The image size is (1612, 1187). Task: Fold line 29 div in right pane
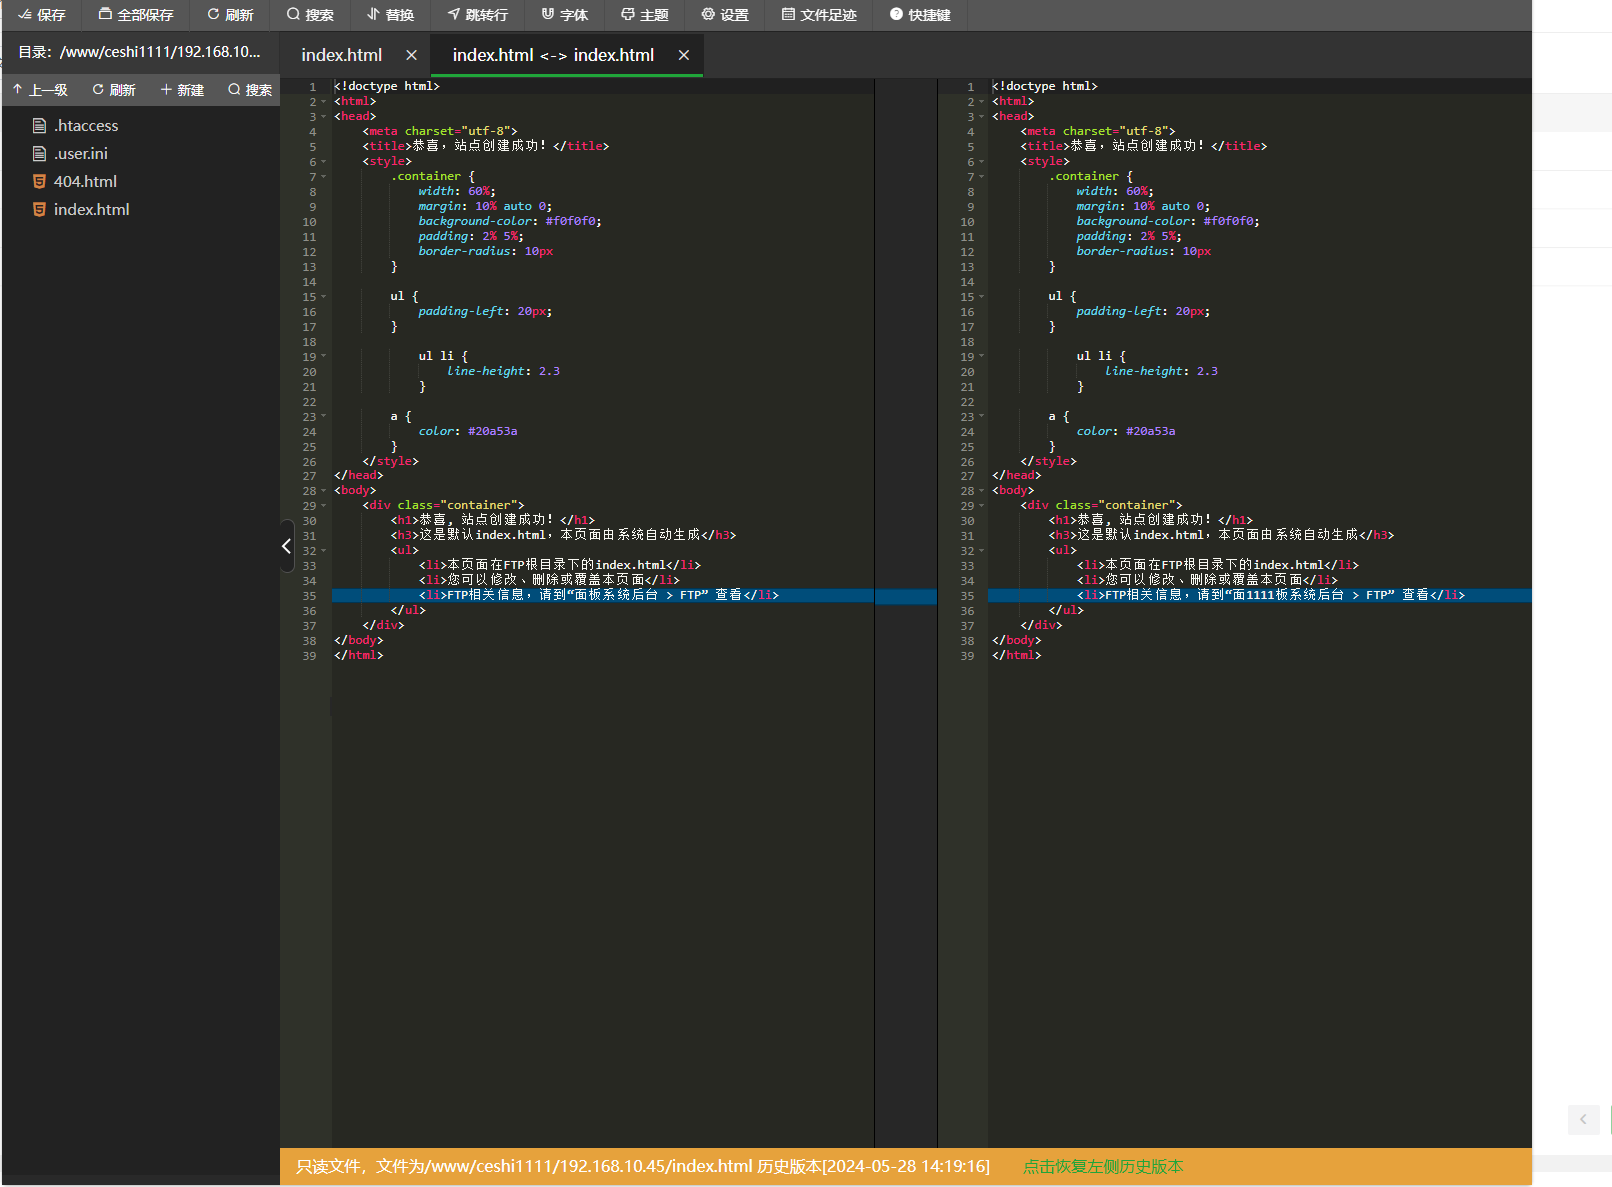click(982, 506)
